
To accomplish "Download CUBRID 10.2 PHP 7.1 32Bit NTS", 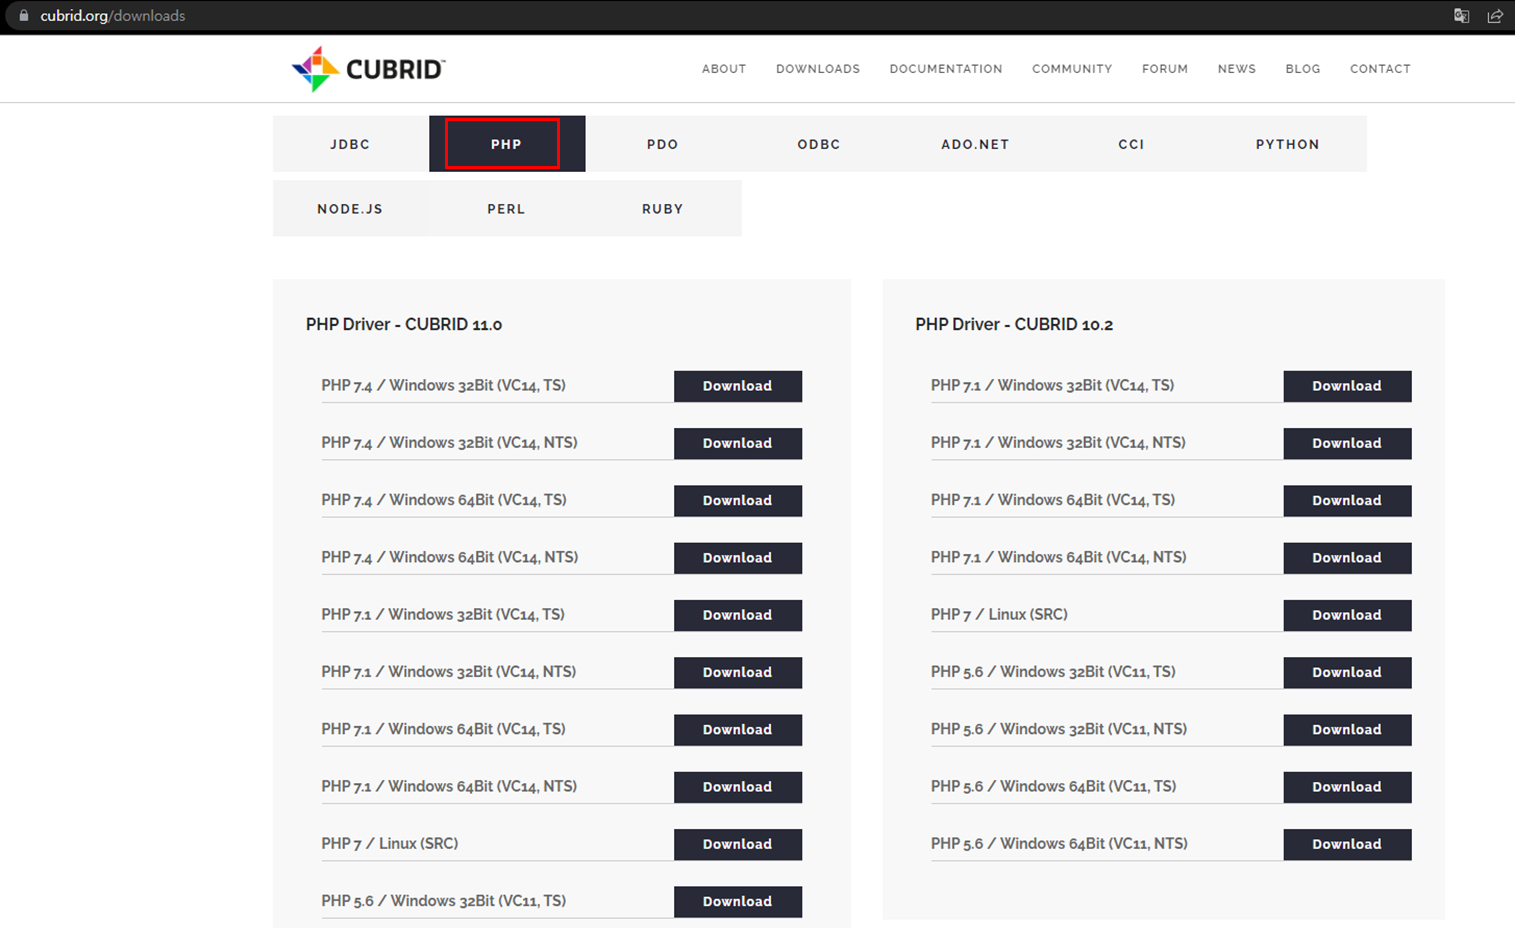I will pyautogui.click(x=1347, y=443).
